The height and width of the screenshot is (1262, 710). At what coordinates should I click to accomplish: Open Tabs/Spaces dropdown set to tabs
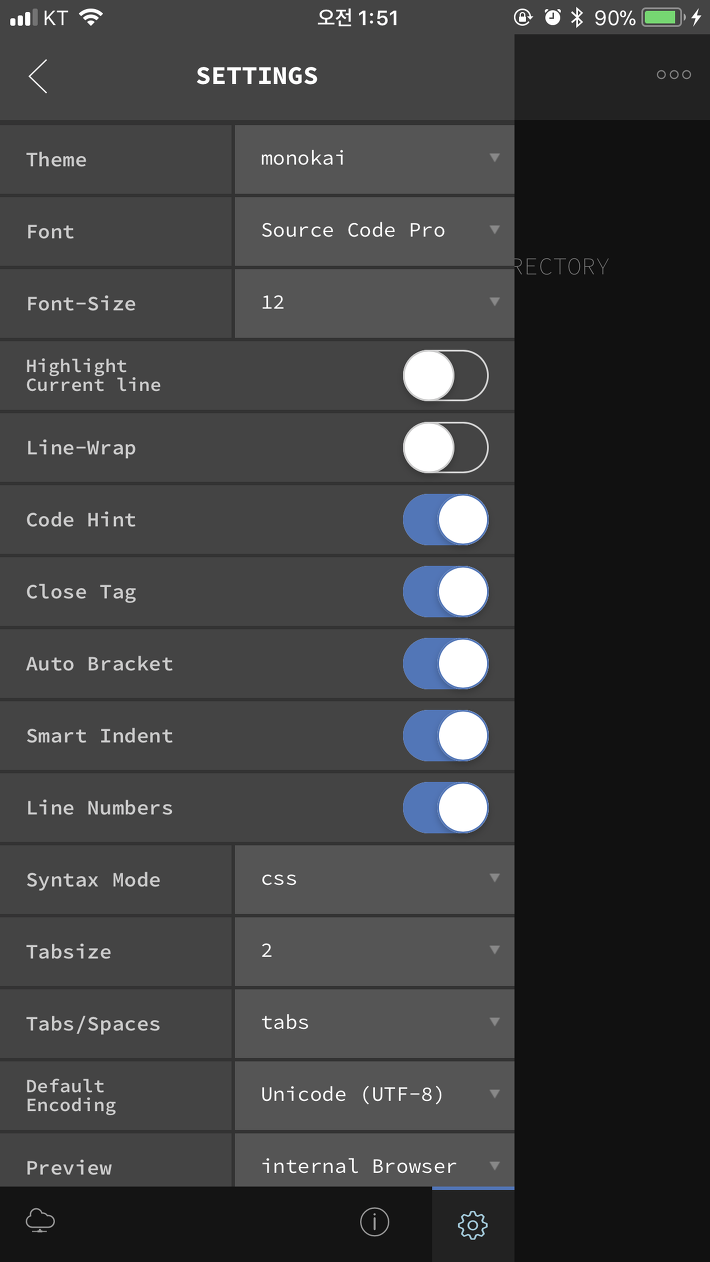[x=375, y=1023]
